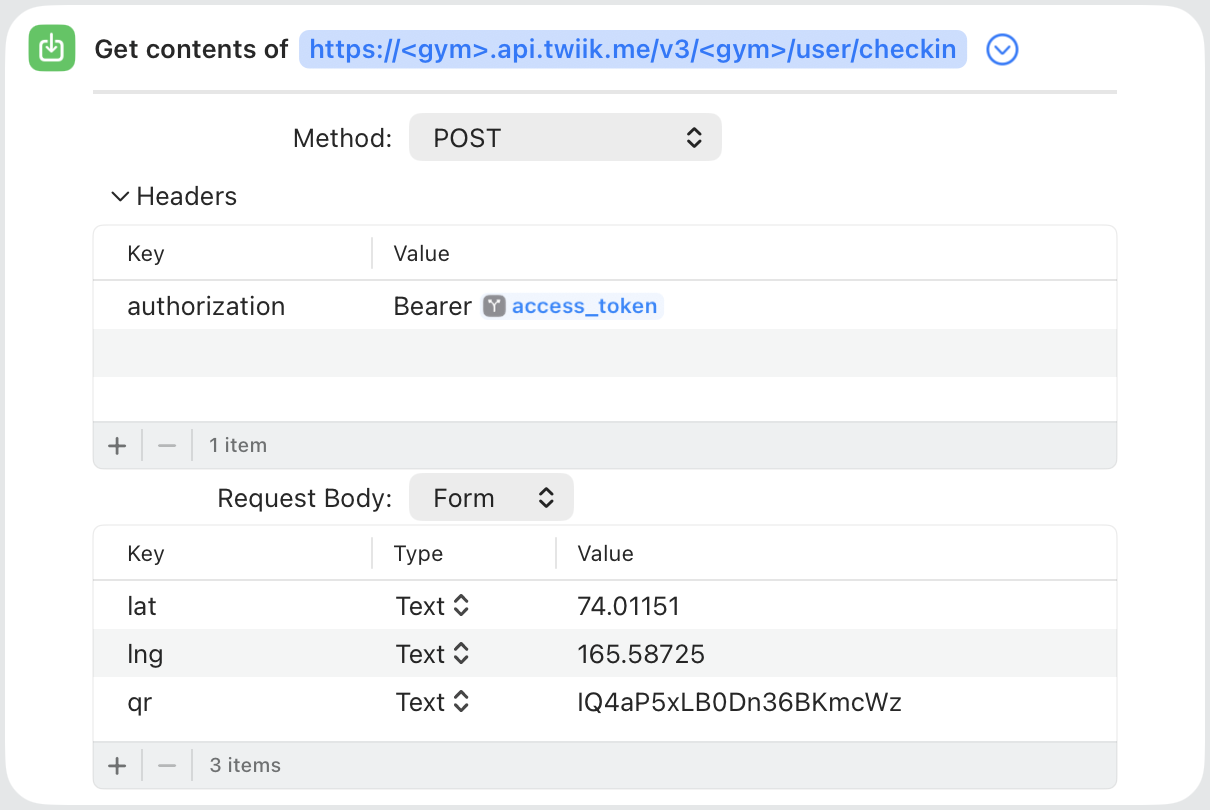
Task: Select the qr value IQ4aP5xLB0Dn36BKmcWz
Action: (x=740, y=702)
